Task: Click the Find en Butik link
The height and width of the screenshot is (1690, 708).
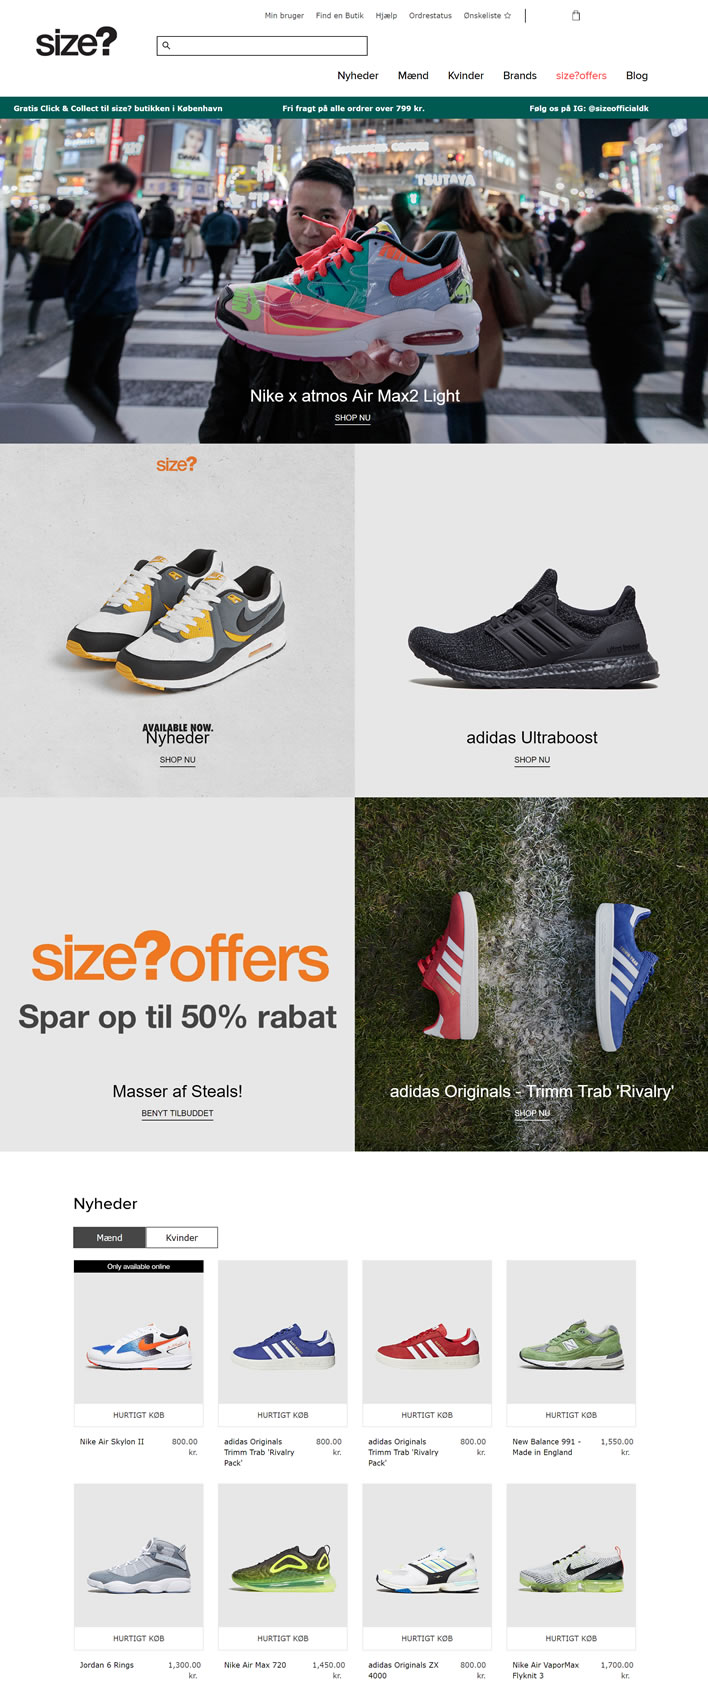Action: [340, 16]
